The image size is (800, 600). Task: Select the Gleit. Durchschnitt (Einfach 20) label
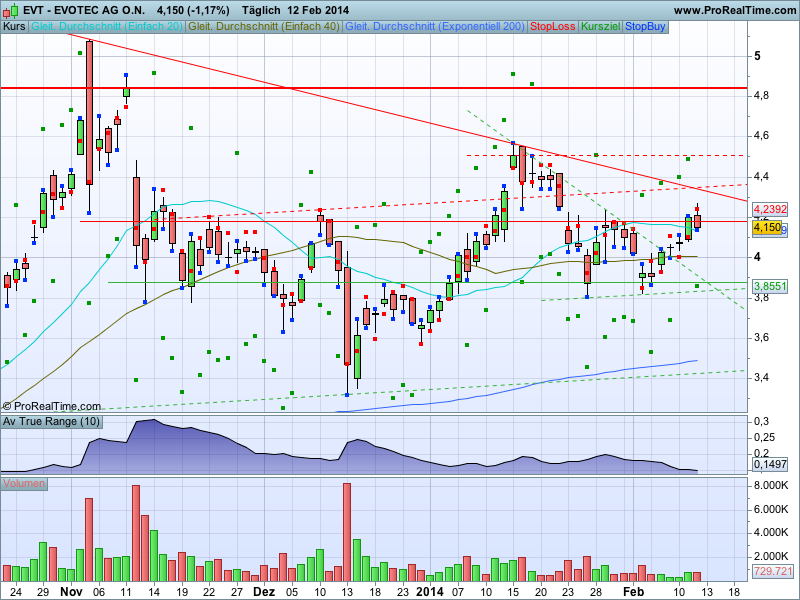[x=107, y=27]
